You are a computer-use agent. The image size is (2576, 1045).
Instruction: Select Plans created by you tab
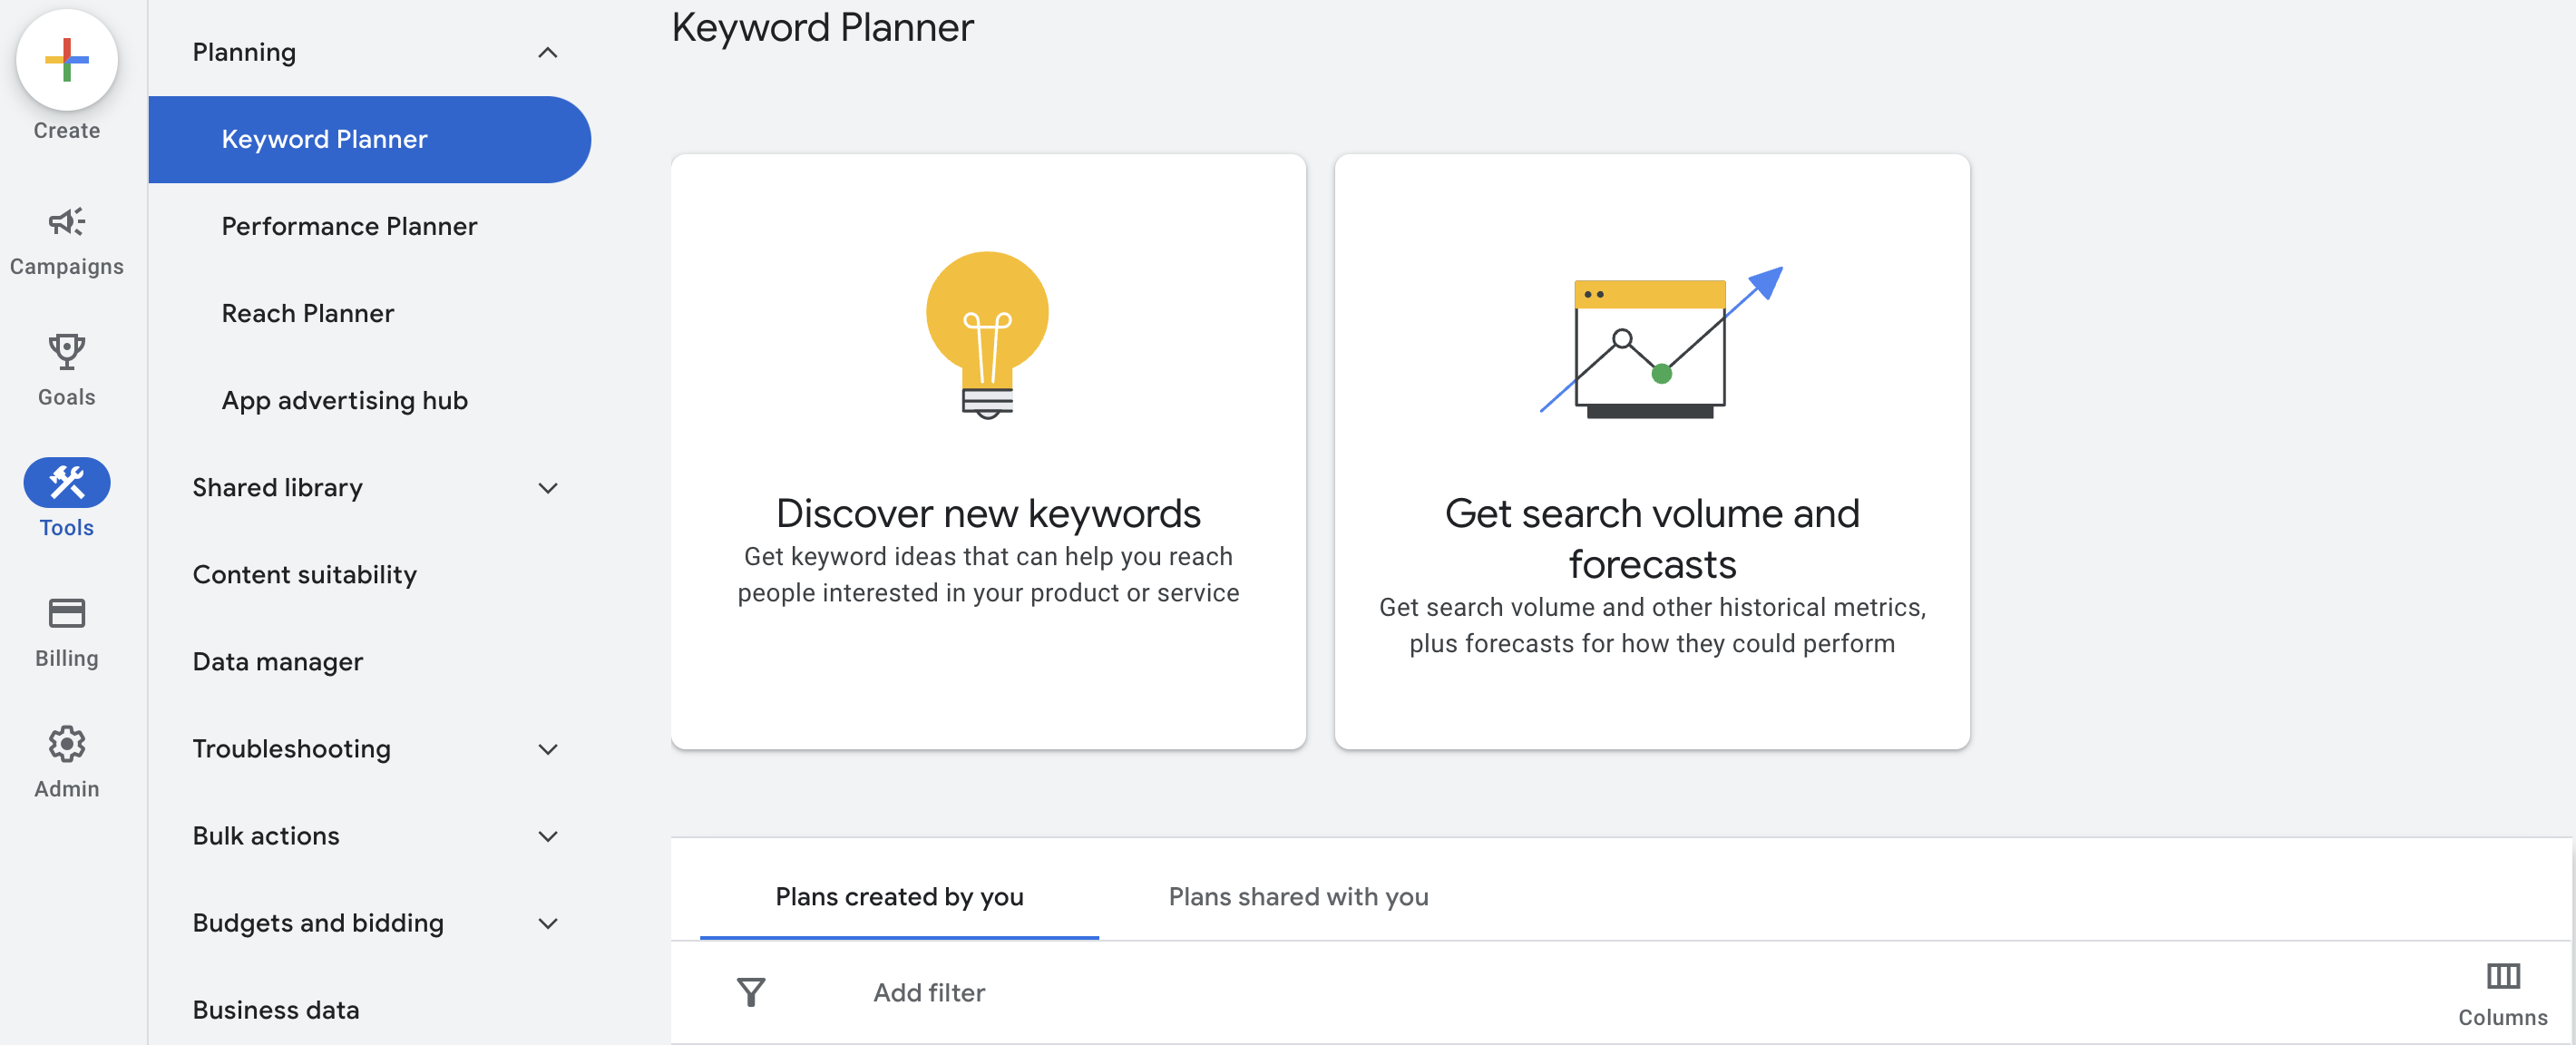[x=899, y=896]
